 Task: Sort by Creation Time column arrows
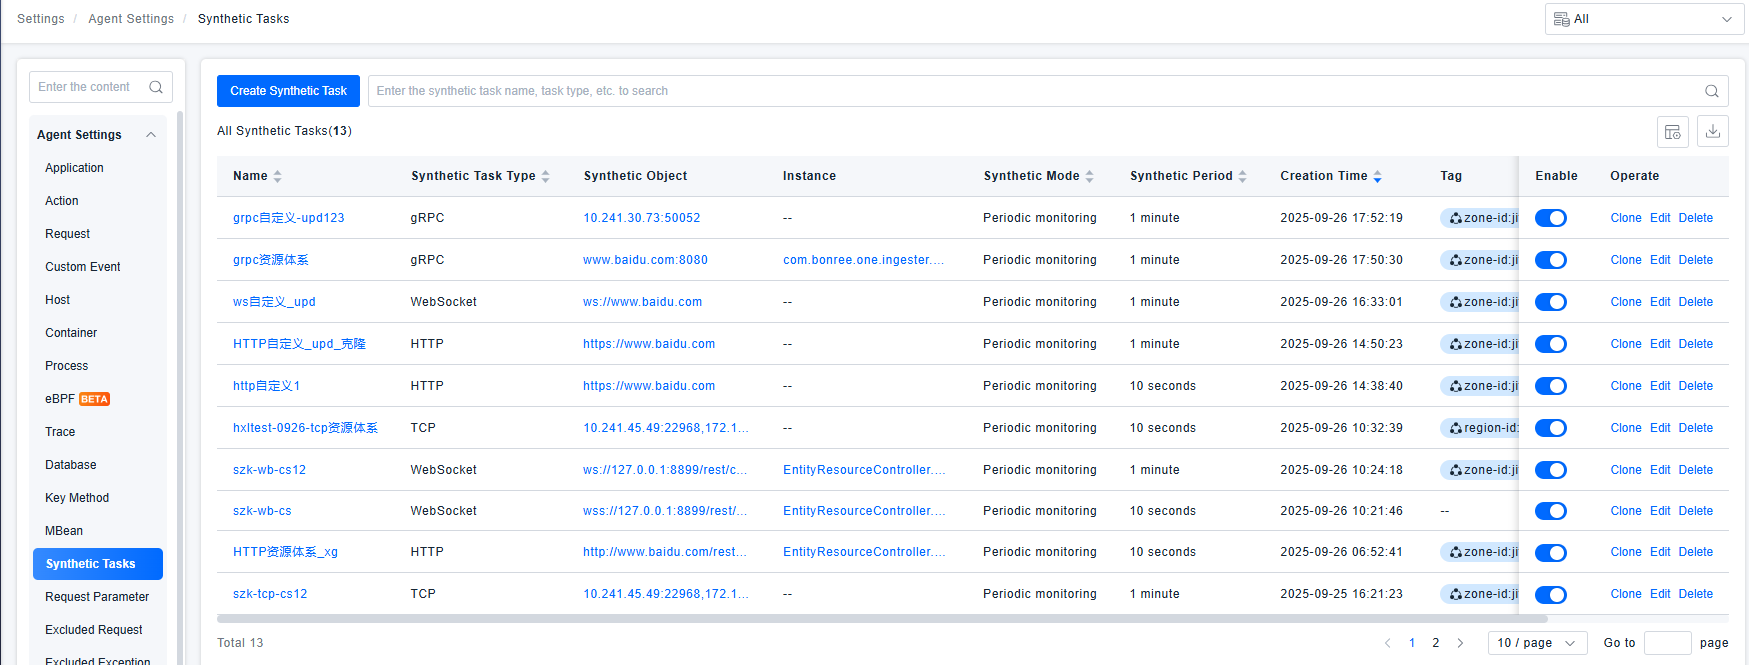[x=1377, y=176]
